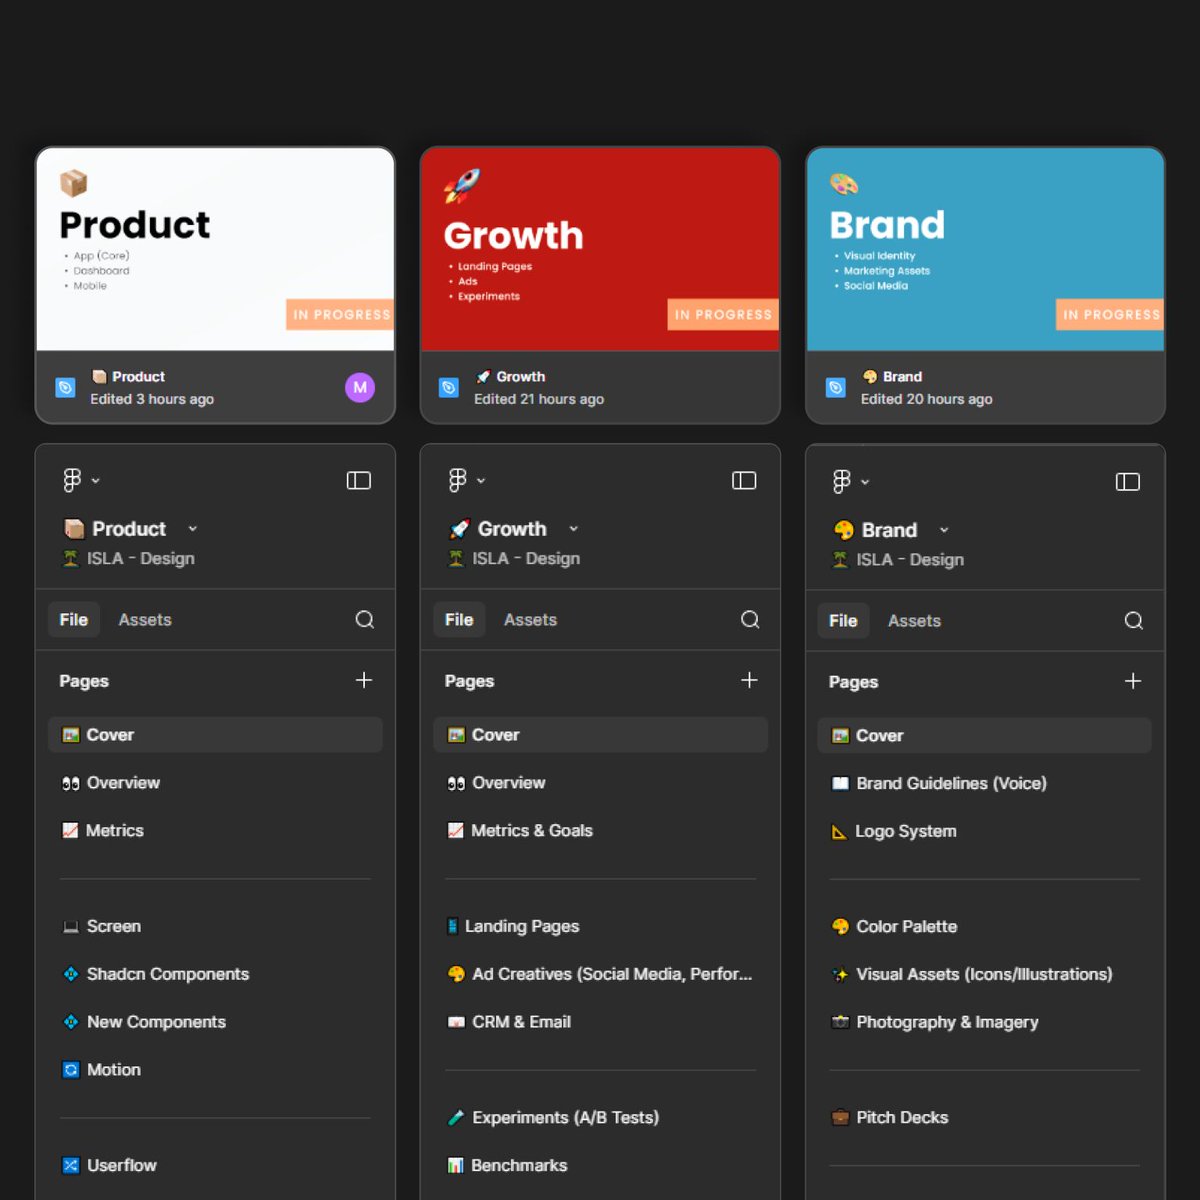Select Overview page in Product panel
Viewport: 1200px width, 1200px height.
215,783
